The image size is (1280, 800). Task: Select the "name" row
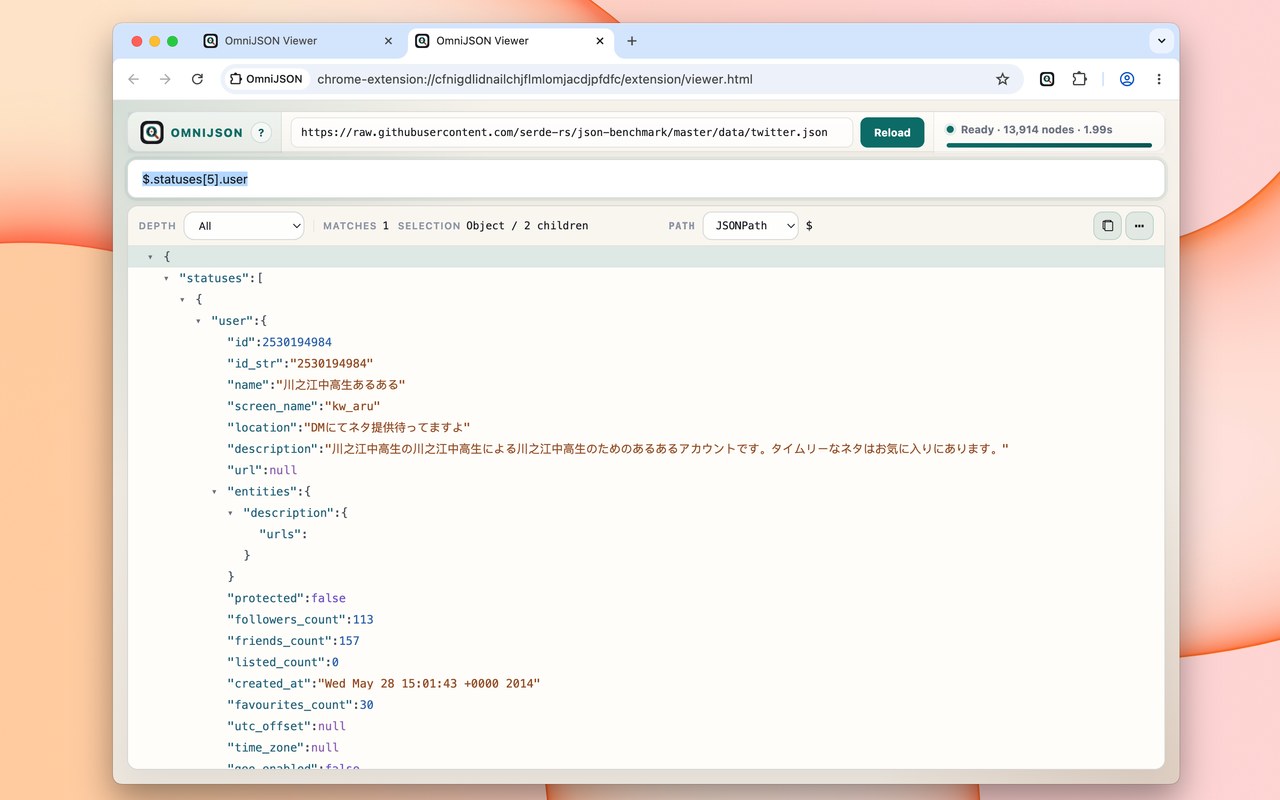(x=646, y=385)
